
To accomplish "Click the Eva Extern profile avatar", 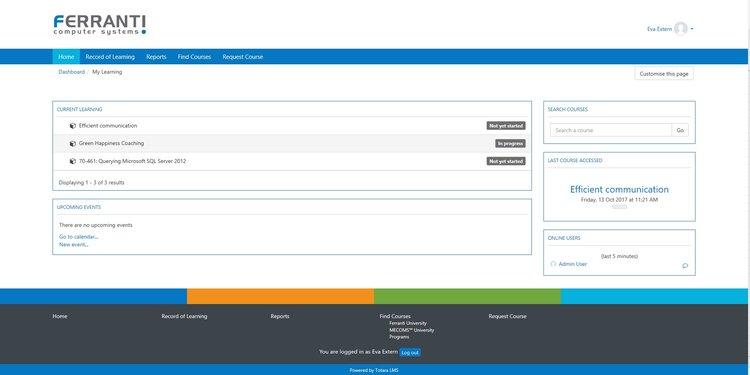I will (x=681, y=29).
